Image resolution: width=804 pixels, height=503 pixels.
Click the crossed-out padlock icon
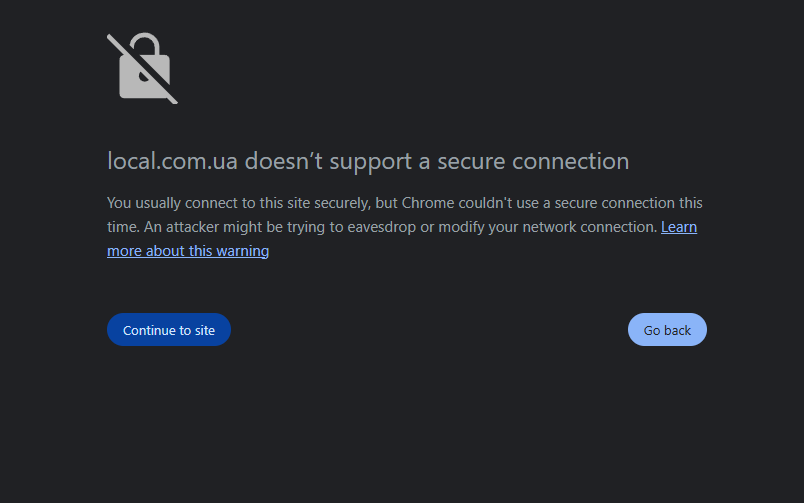click(x=143, y=69)
